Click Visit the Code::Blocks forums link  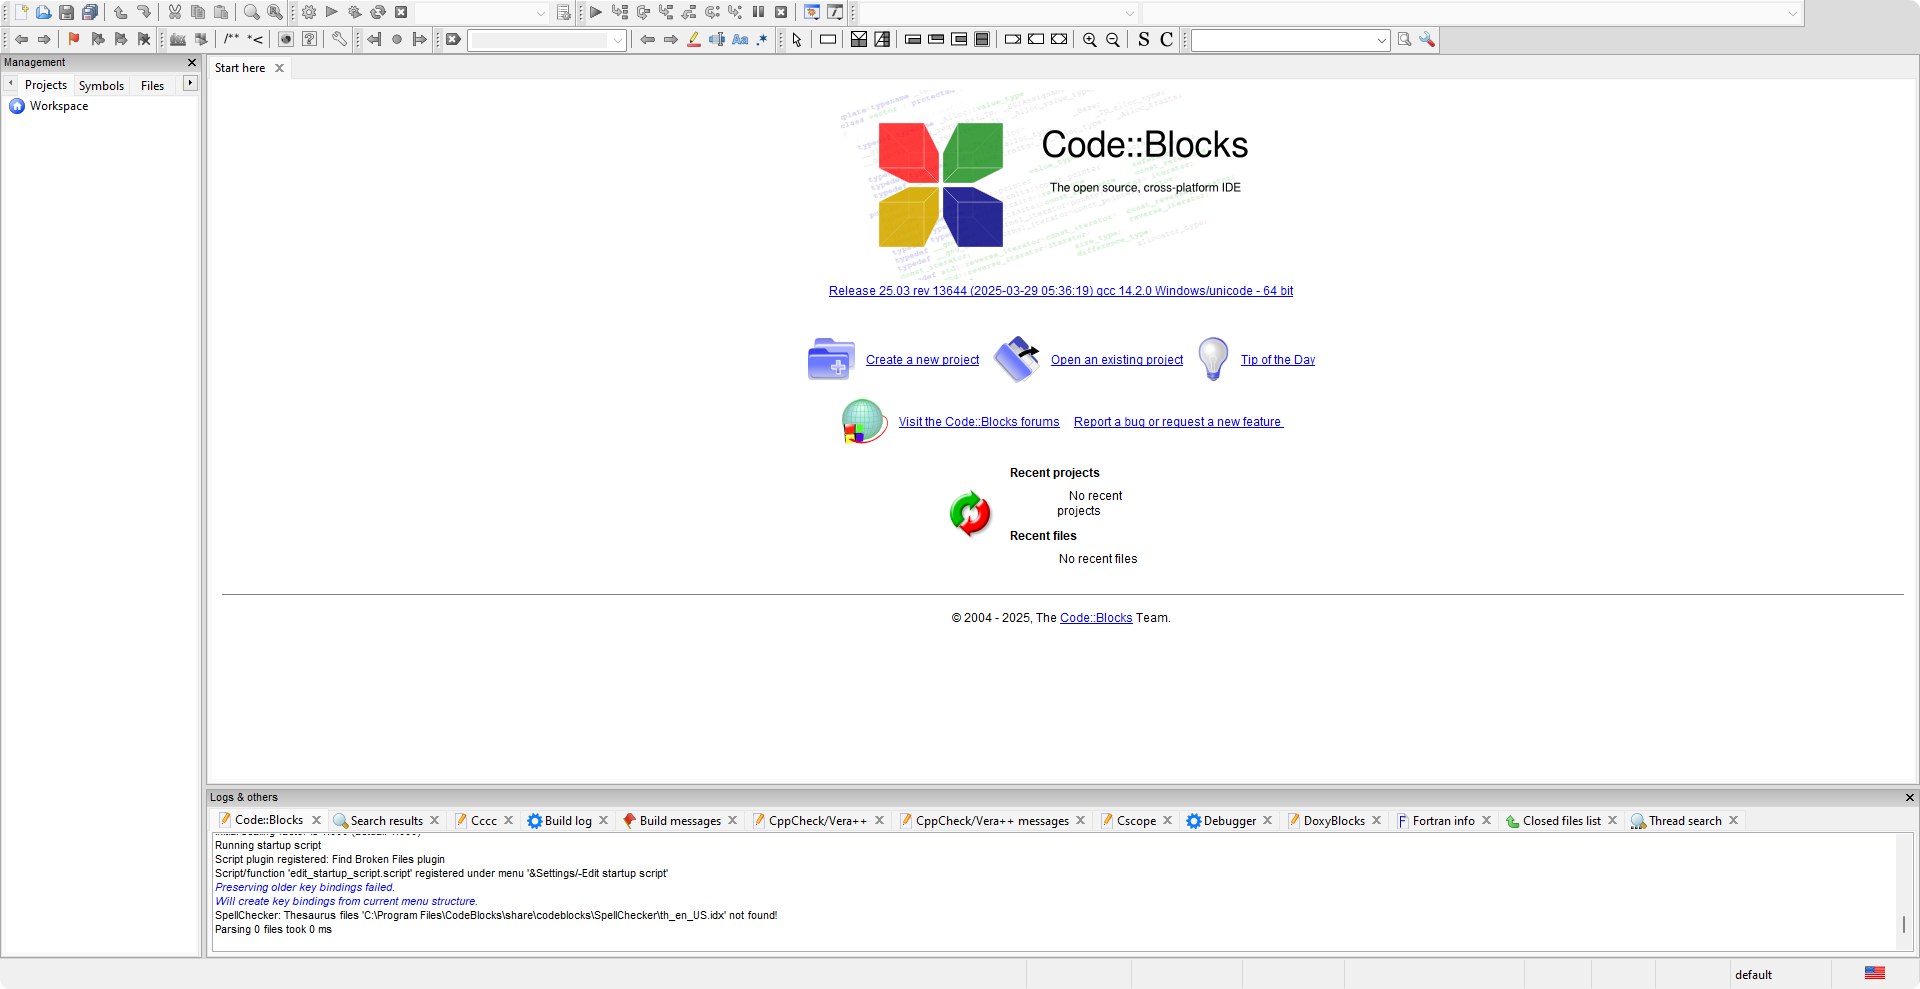pos(978,422)
